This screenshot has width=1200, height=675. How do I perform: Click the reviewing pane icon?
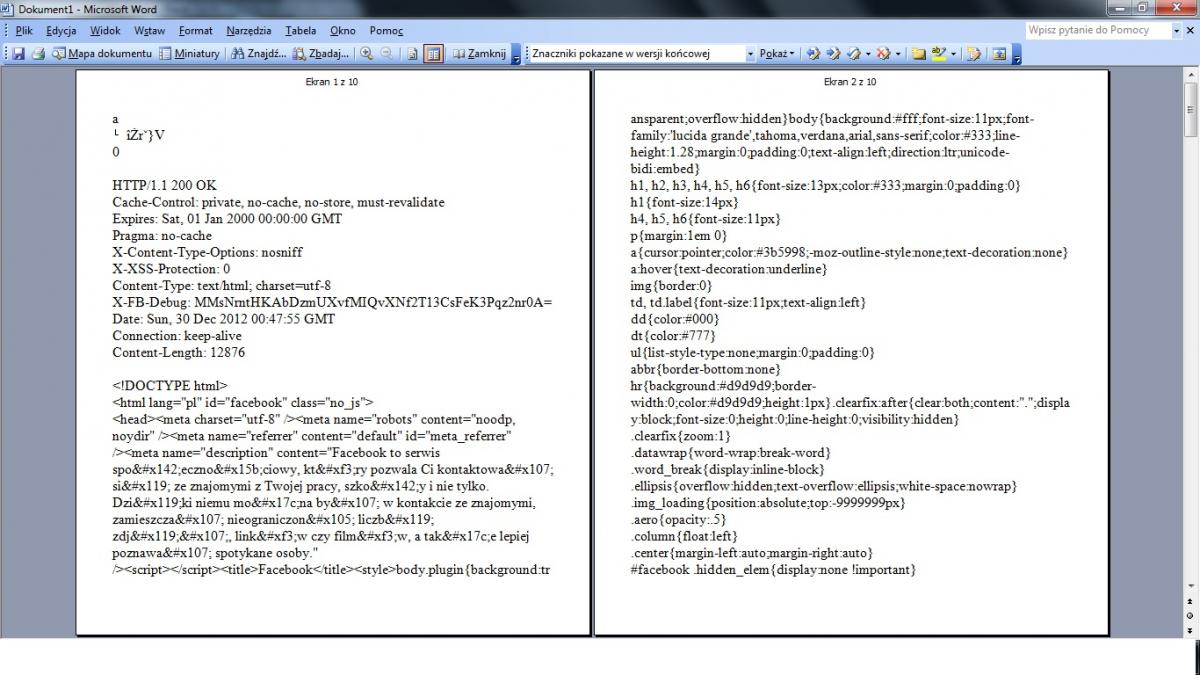click(x=997, y=53)
